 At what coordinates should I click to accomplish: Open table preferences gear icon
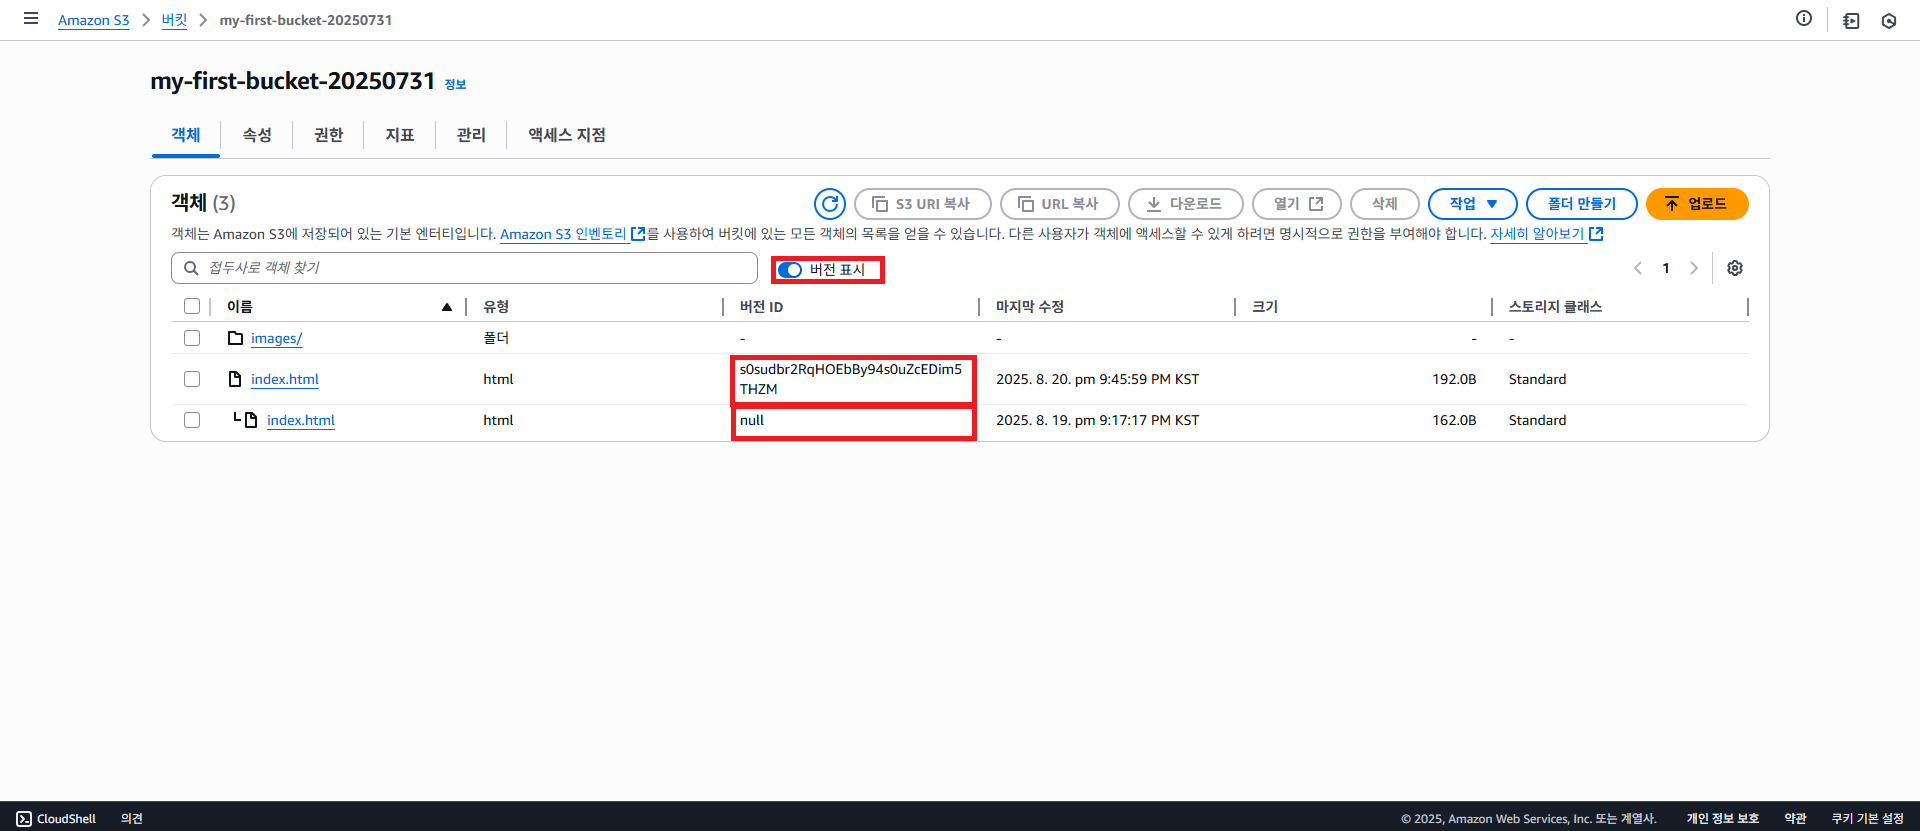point(1735,268)
